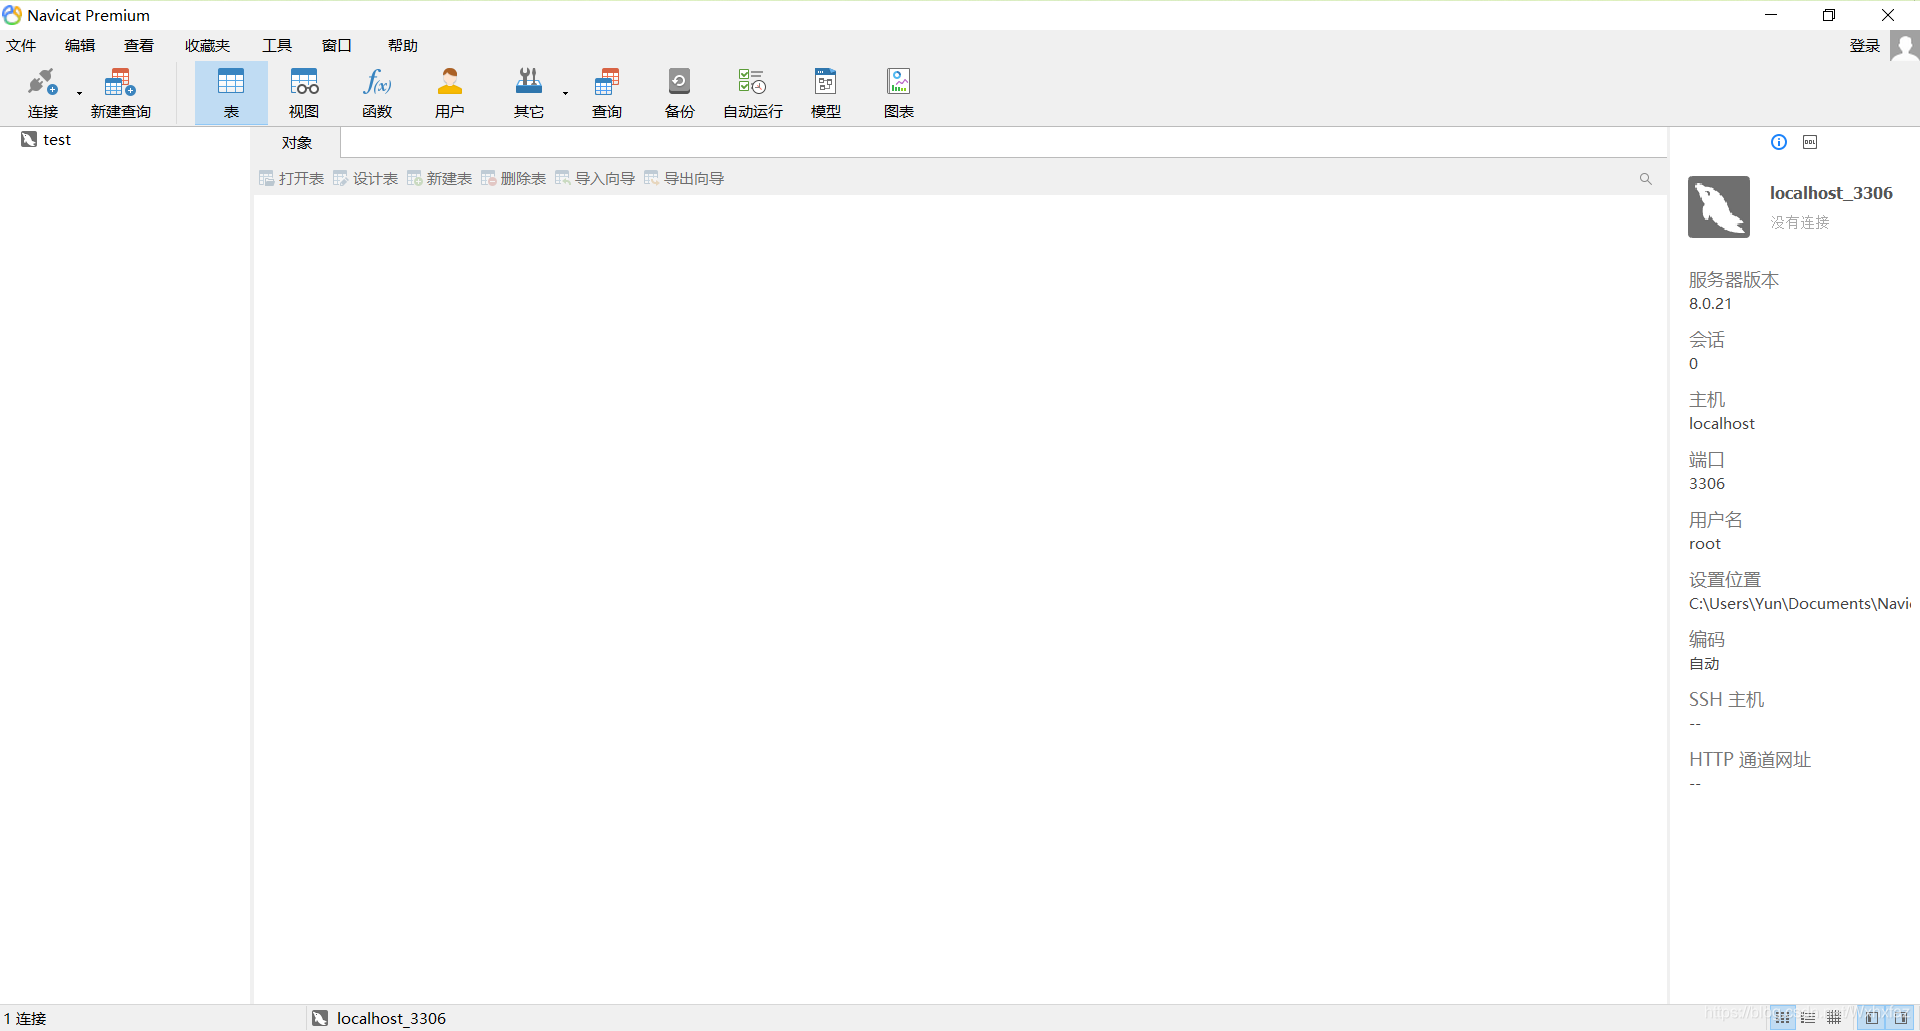Click the 新建查询 (New Query) icon
The width and height of the screenshot is (1920, 1031).
point(120,93)
